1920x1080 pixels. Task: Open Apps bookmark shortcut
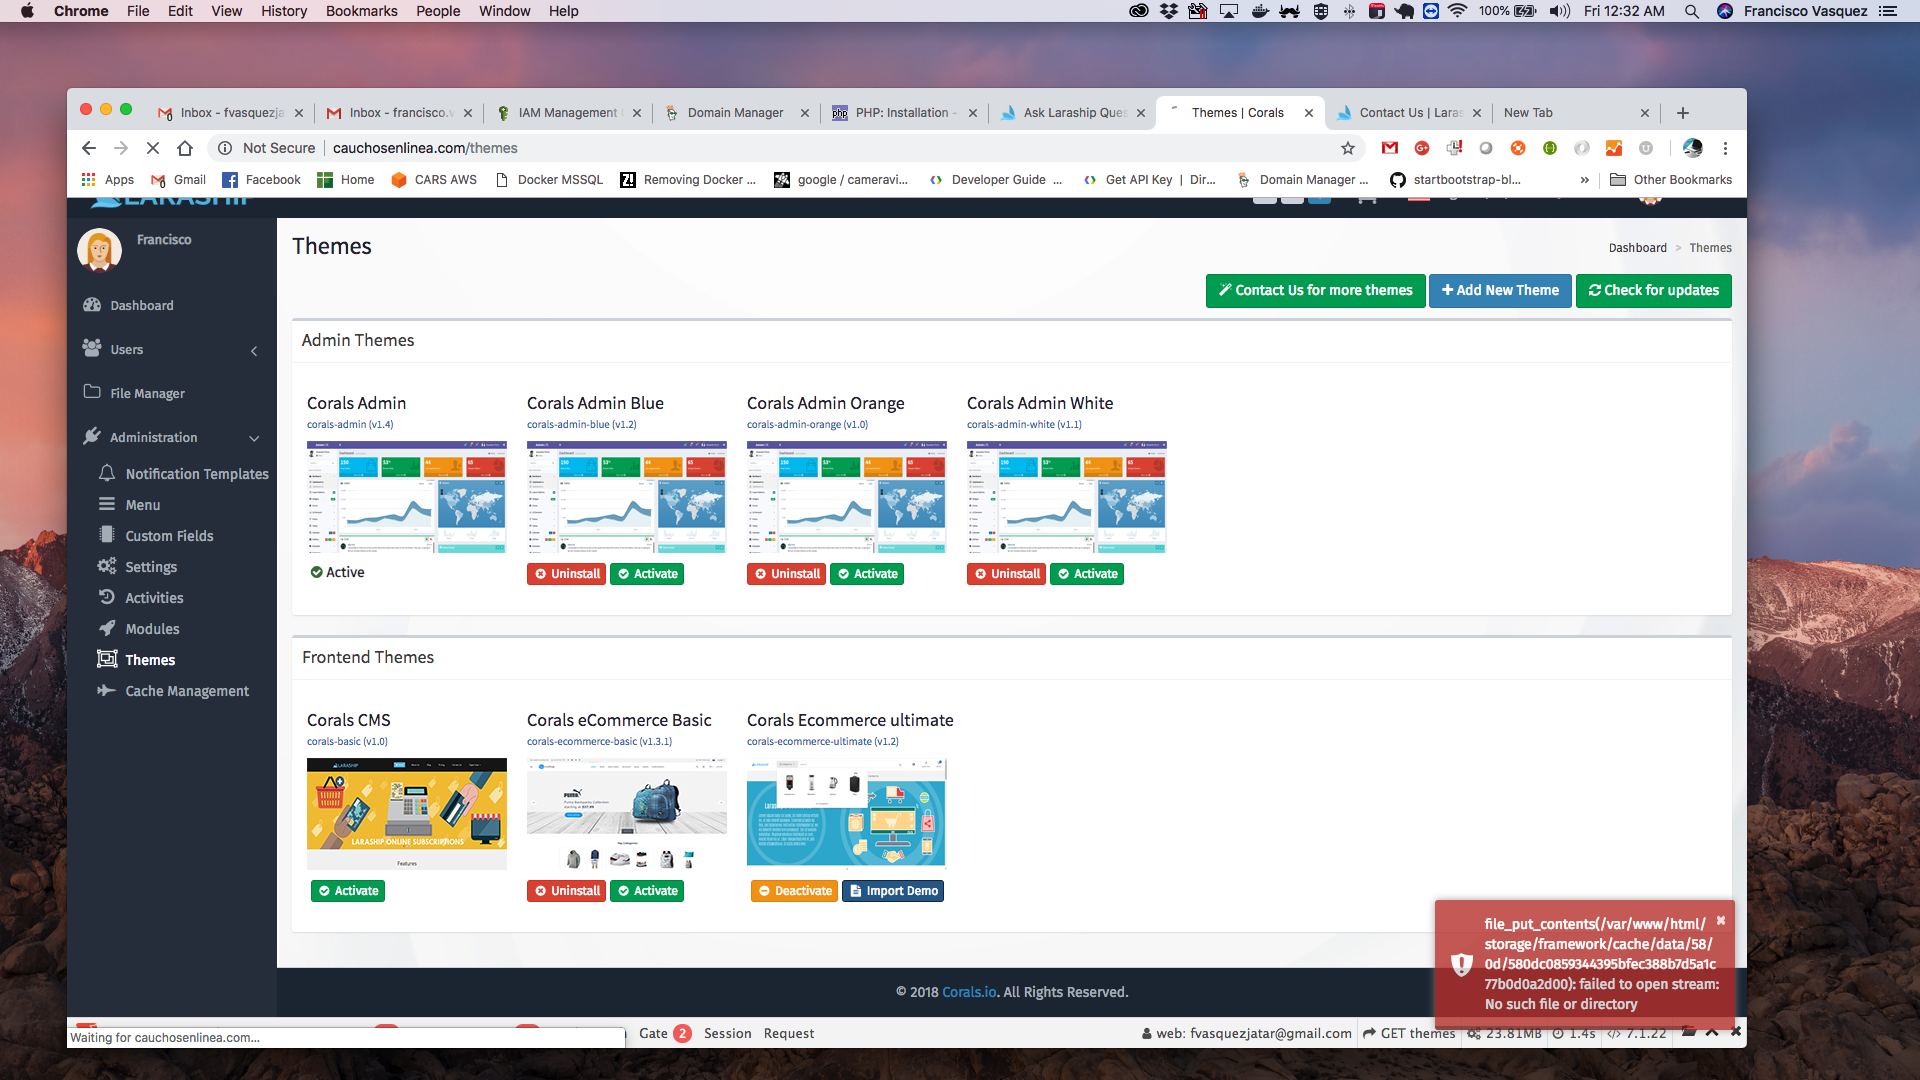tap(108, 180)
